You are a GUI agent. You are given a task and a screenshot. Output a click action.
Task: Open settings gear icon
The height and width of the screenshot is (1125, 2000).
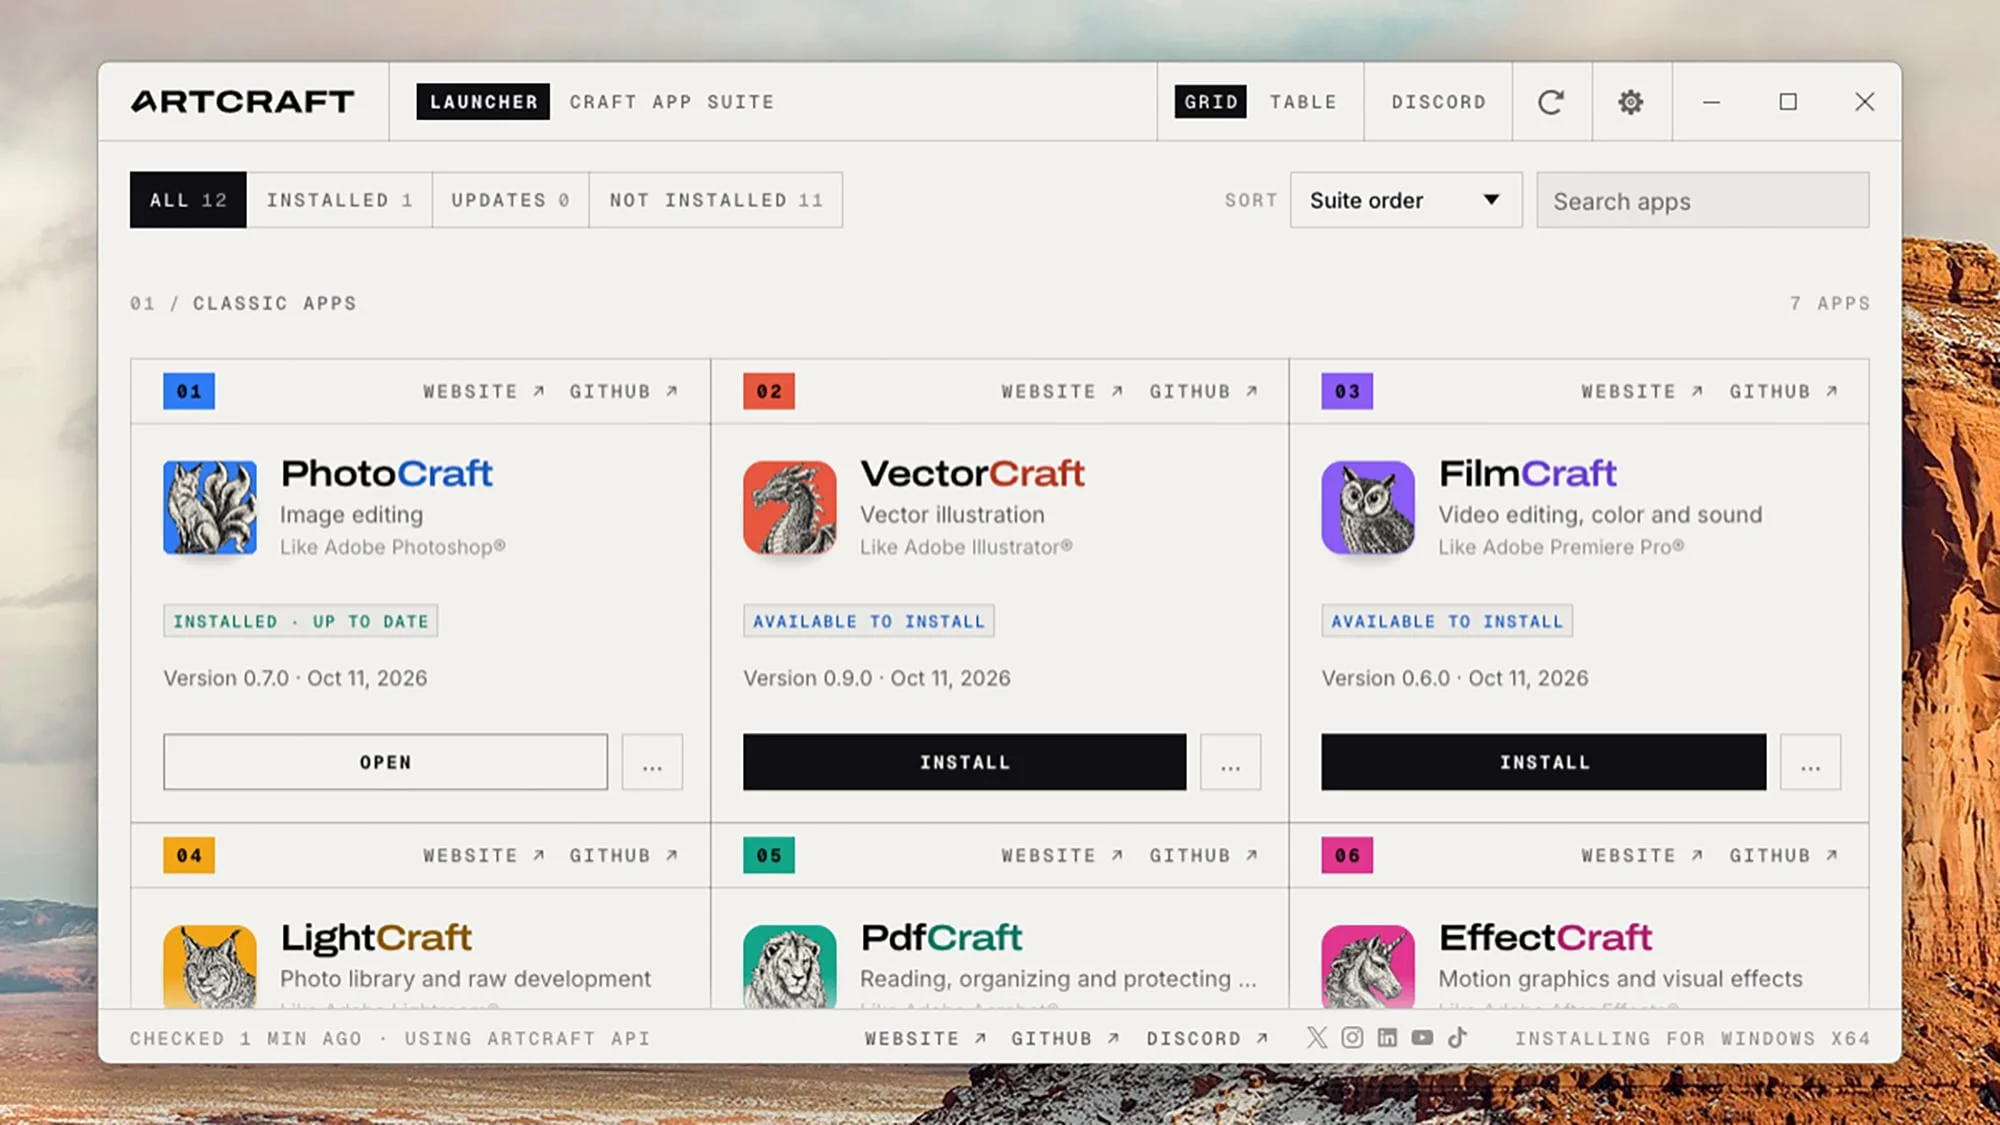click(x=1631, y=102)
